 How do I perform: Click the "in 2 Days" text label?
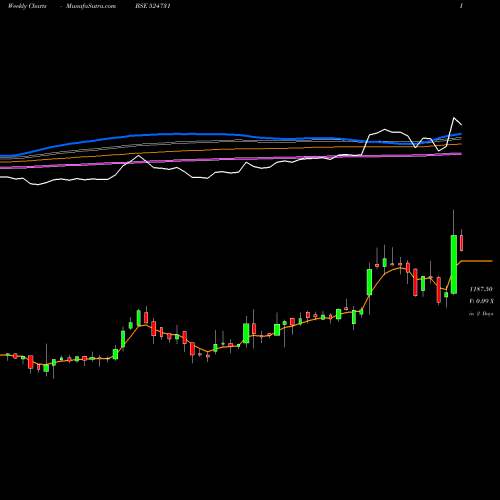(x=481, y=314)
